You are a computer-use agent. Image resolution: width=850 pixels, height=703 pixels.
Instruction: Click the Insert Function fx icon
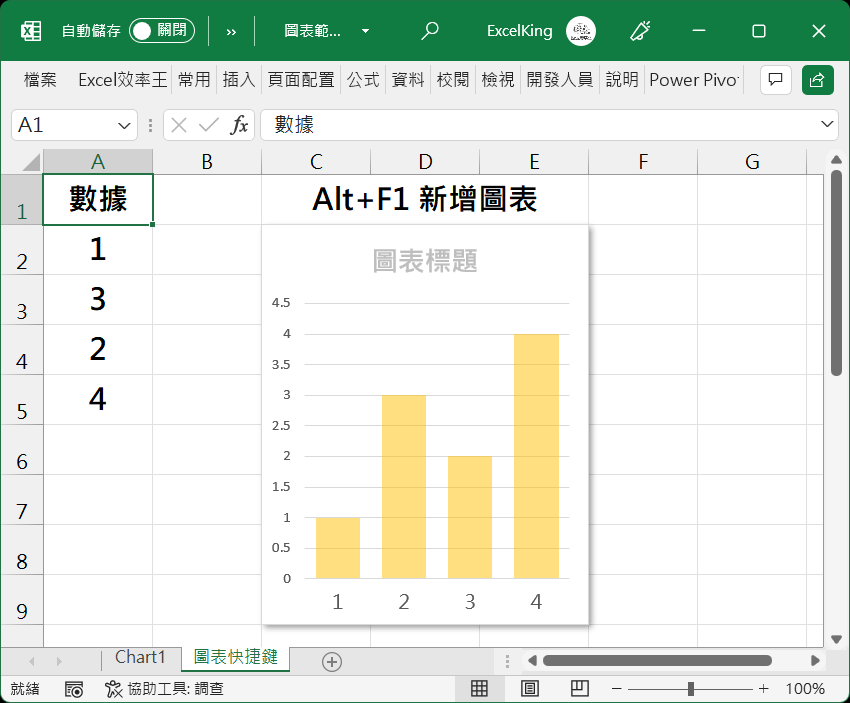pos(240,125)
